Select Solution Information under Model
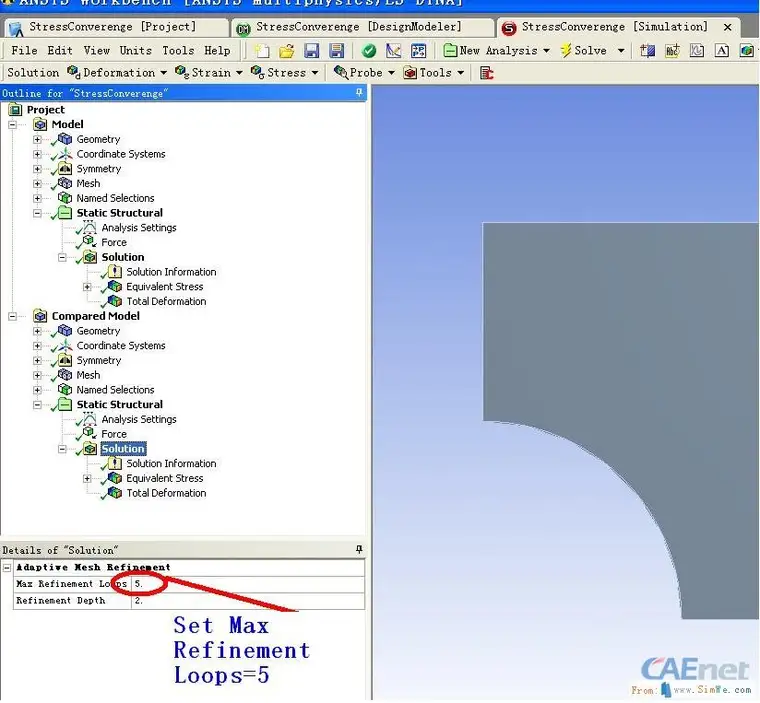The image size is (760, 703). pos(171,272)
